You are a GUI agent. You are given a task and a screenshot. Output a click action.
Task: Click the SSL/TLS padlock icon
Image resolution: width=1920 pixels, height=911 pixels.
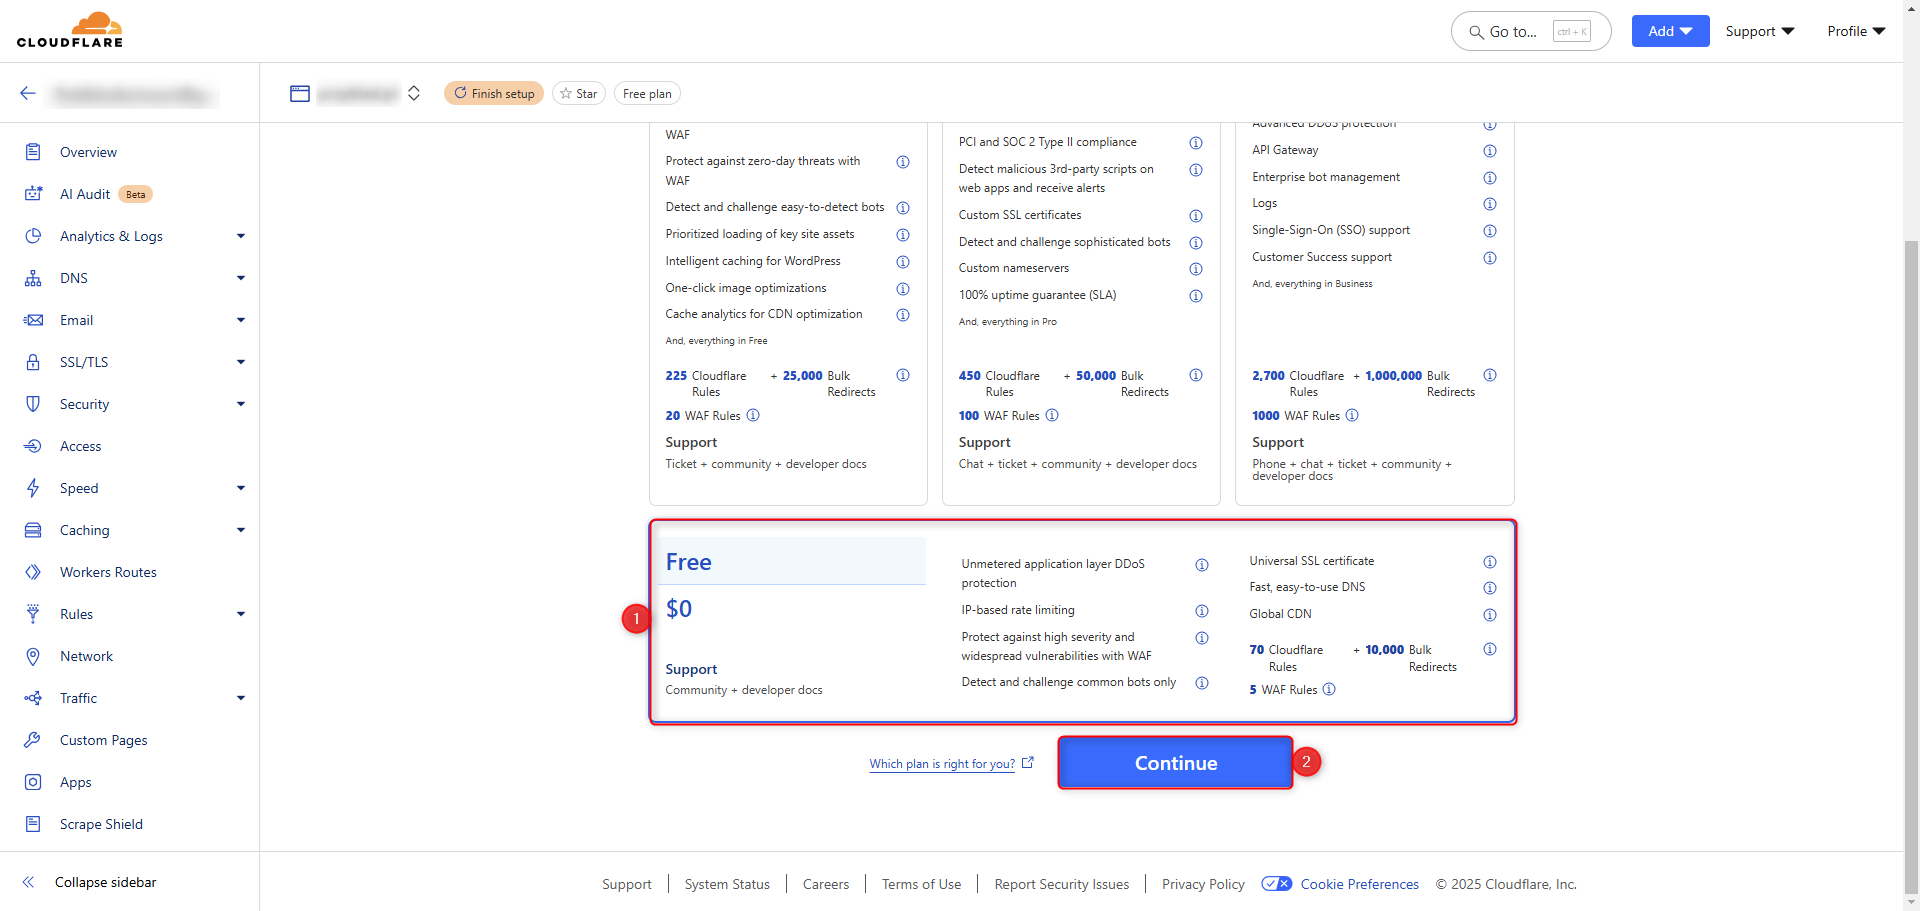pyautogui.click(x=33, y=362)
